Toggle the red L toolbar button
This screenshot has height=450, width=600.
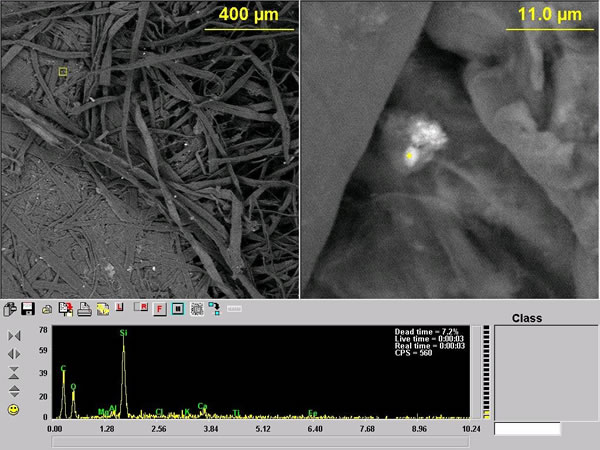coord(120,307)
